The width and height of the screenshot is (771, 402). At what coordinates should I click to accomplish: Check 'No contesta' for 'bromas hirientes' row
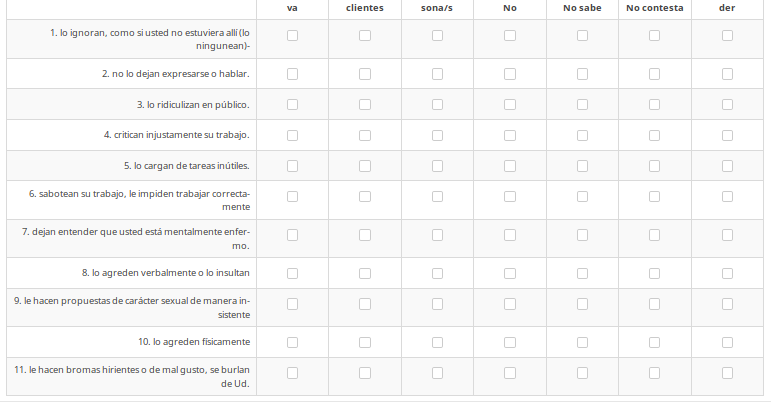point(654,373)
